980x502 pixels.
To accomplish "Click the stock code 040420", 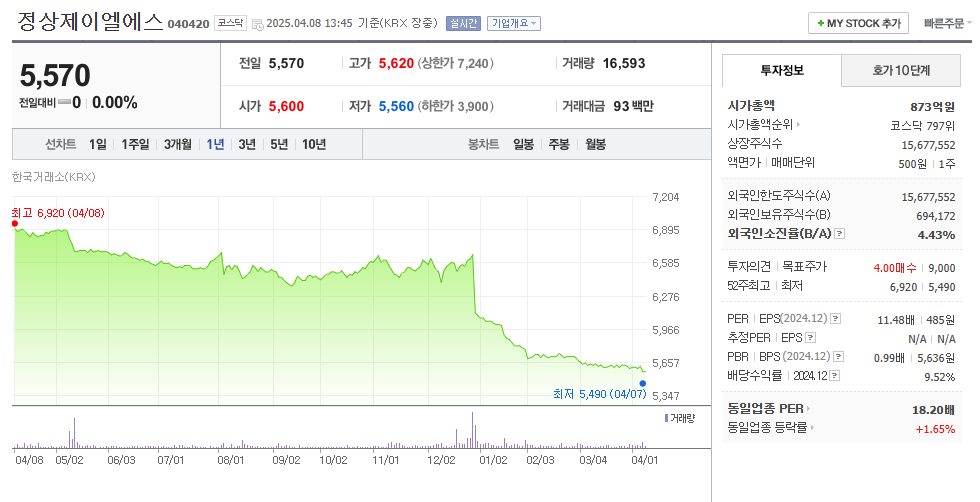I will pos(189,24).
